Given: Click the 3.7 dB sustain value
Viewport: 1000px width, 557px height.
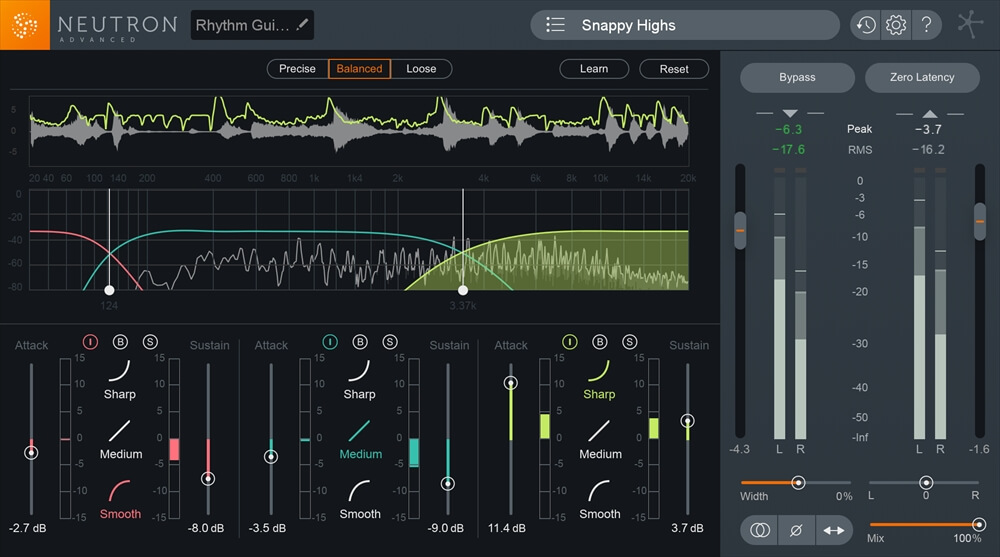Looking at the screenshot, I should (687, 528).
